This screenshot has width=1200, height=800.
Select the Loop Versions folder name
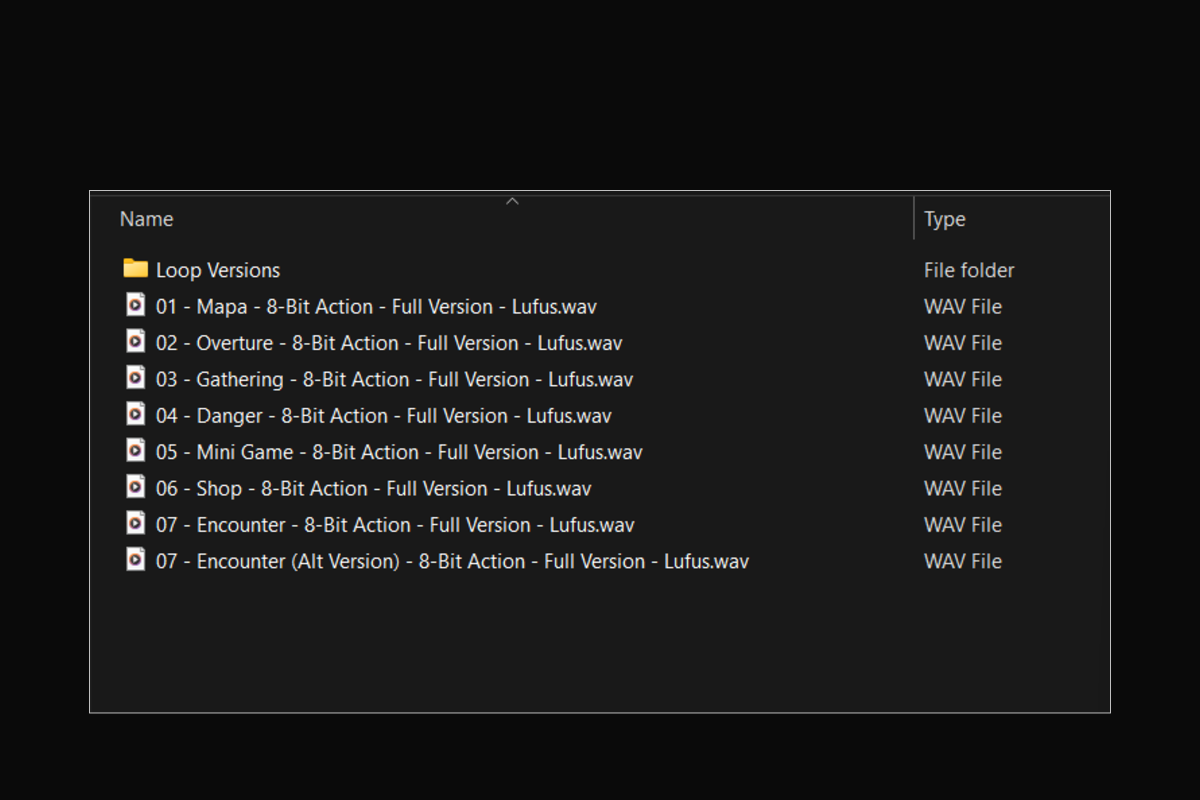pos(218,270)
